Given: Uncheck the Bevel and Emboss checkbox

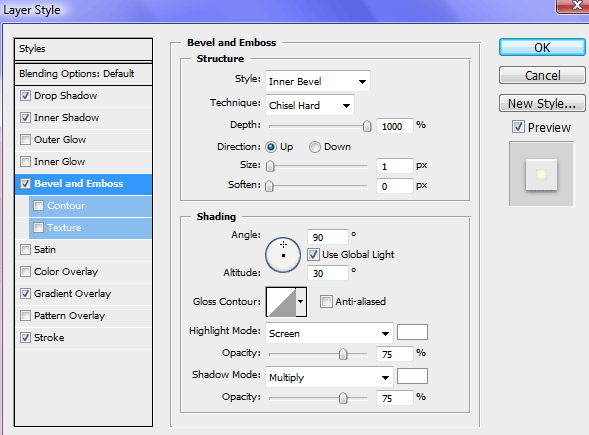Looking at the screenshot, I should click(25, 184).
